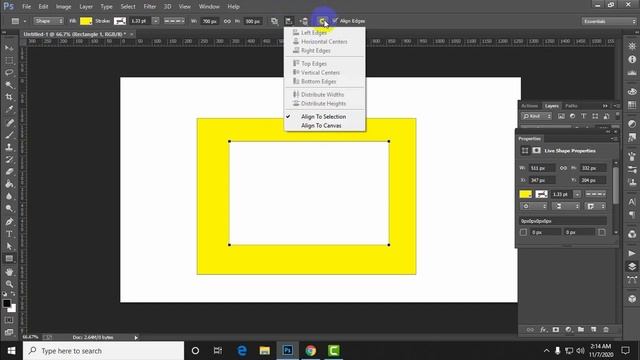Select the Eyedropper tool
This screenshot has height=360, width=640.
pyautogui.click(x=9, y=109)
